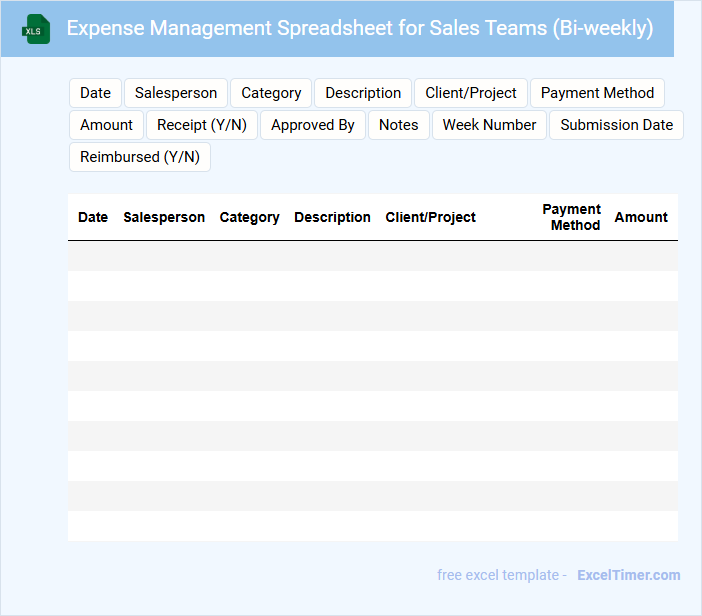The height and width of the screenshot is (616, 702).
Task: Open the ExcelTimer.com link
Action: (x=628, y=575)
